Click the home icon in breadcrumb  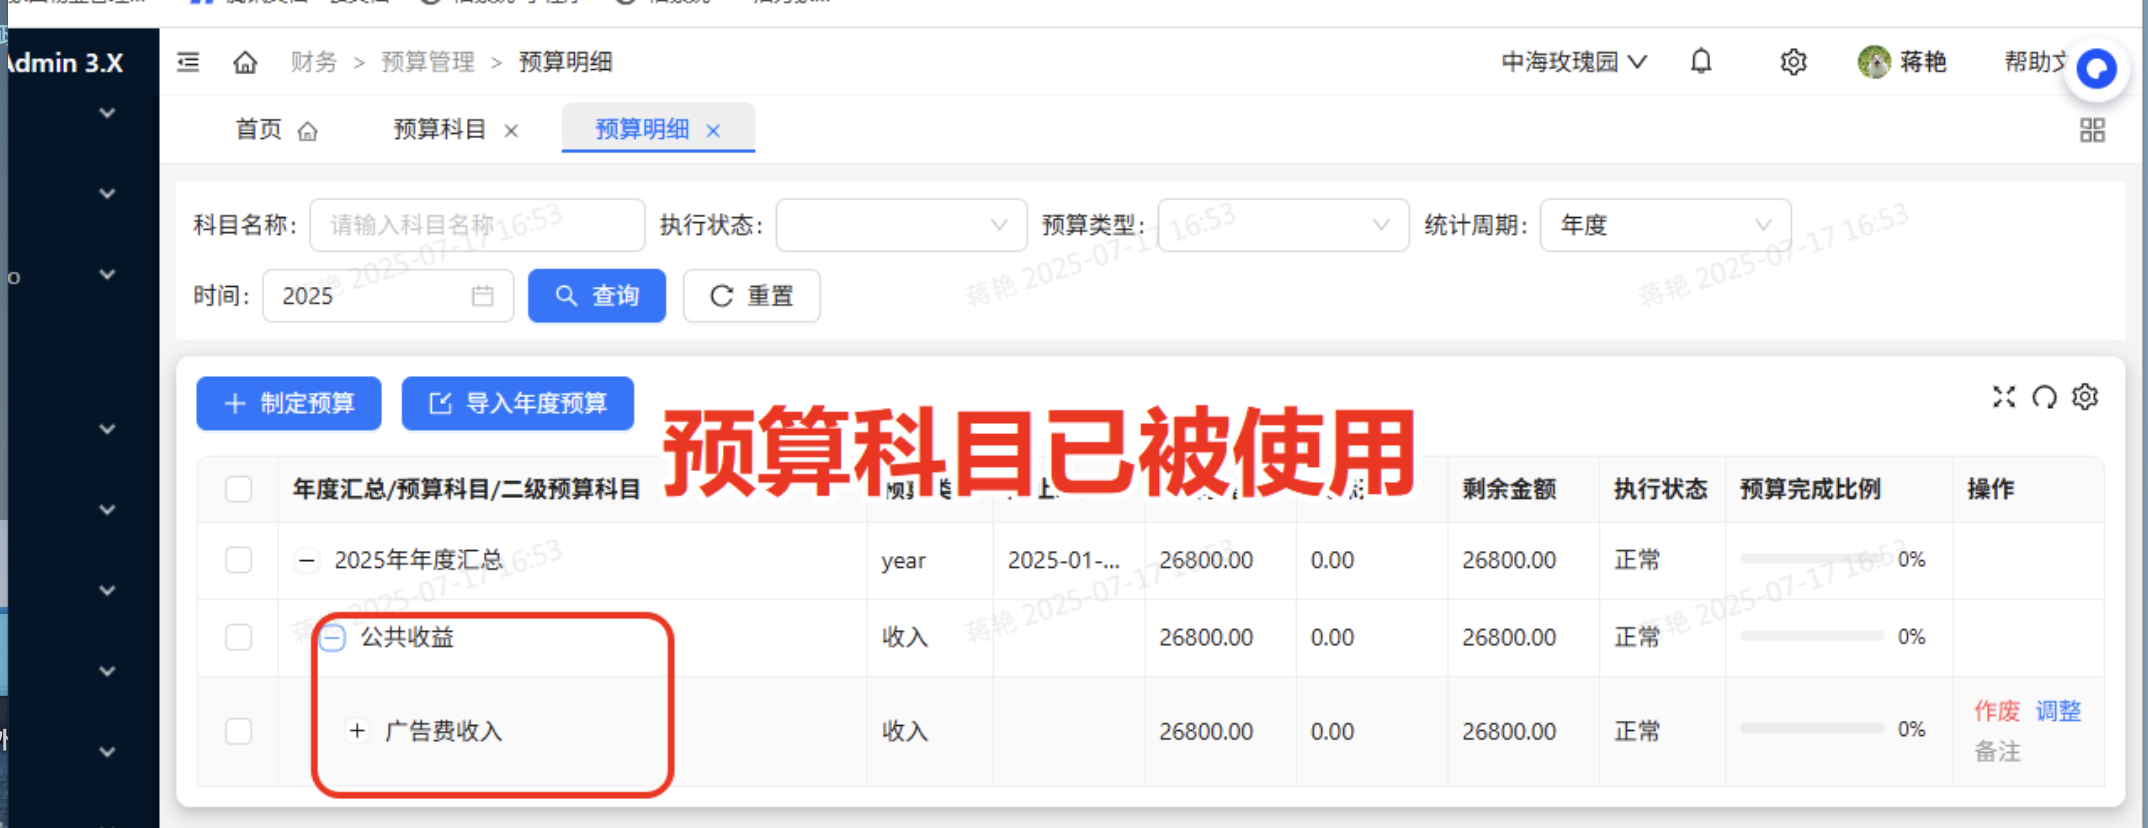(x=245, y=62)
